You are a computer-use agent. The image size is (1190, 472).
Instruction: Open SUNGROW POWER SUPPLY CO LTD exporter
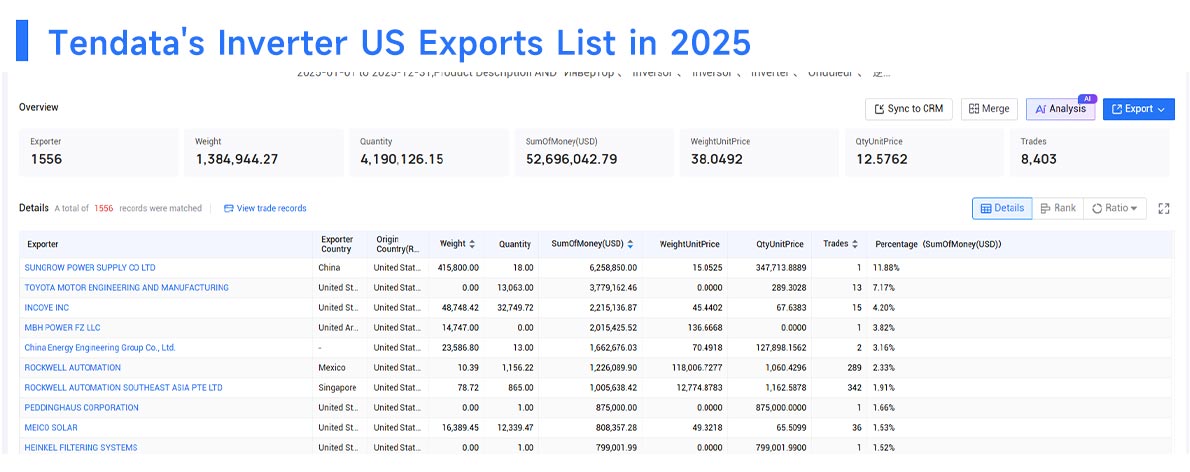coord(90,268)
